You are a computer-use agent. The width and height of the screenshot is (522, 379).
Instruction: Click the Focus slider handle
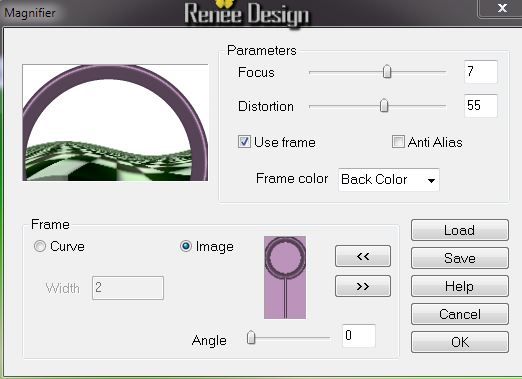pos(387,71)
